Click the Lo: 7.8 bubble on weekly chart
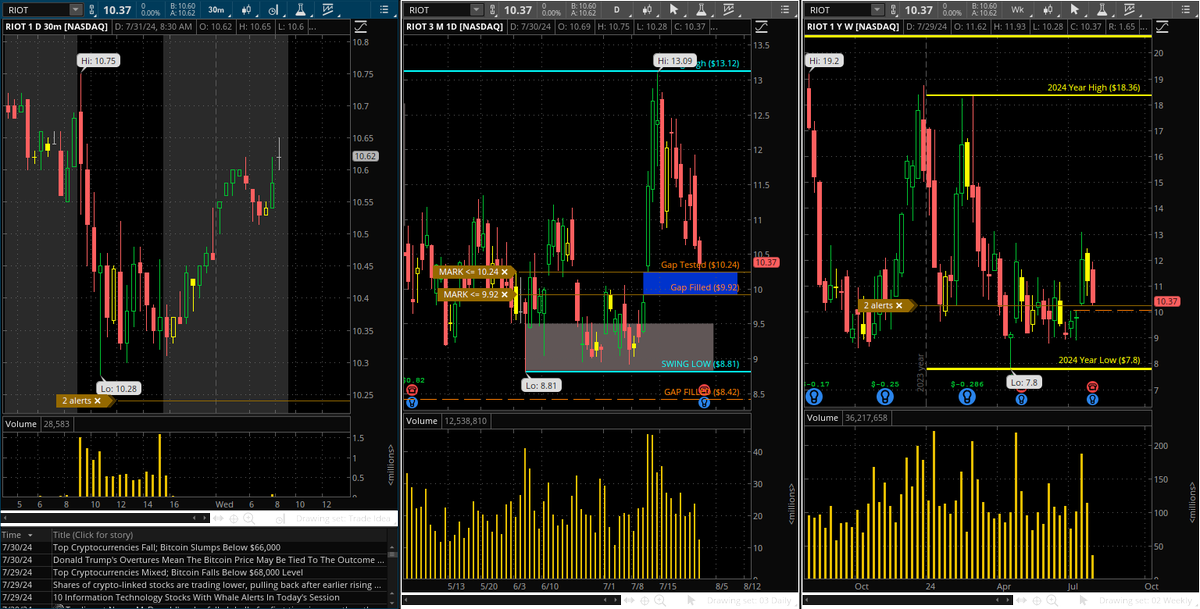 1024,382
